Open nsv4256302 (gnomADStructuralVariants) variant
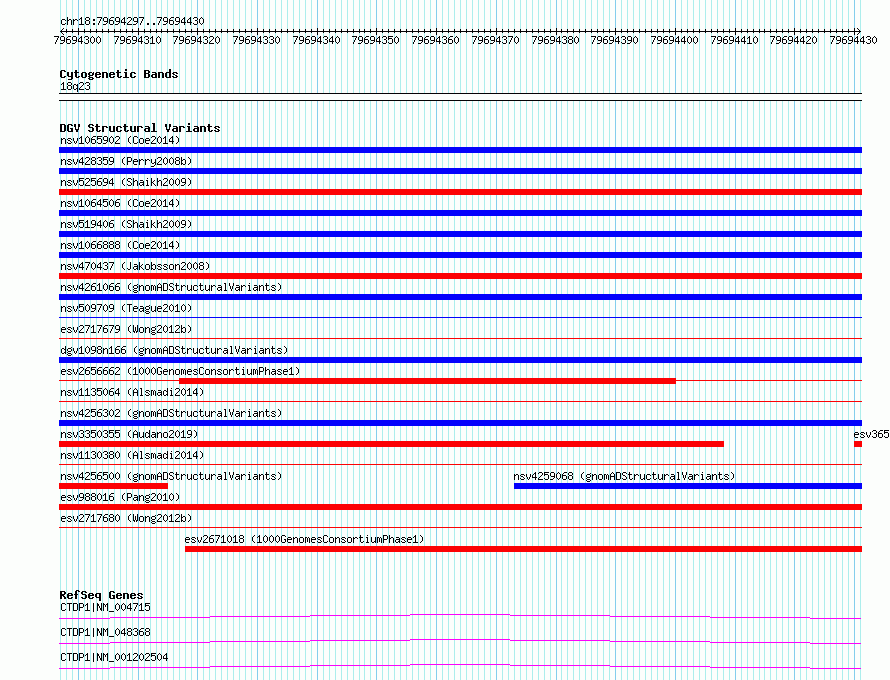Screen dimensions: 890x680 [x=171, y=413]
